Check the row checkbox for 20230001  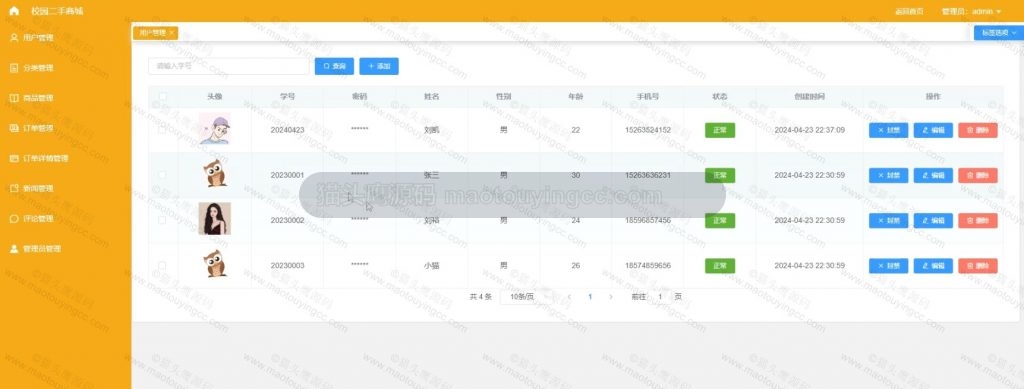point(162,175)
